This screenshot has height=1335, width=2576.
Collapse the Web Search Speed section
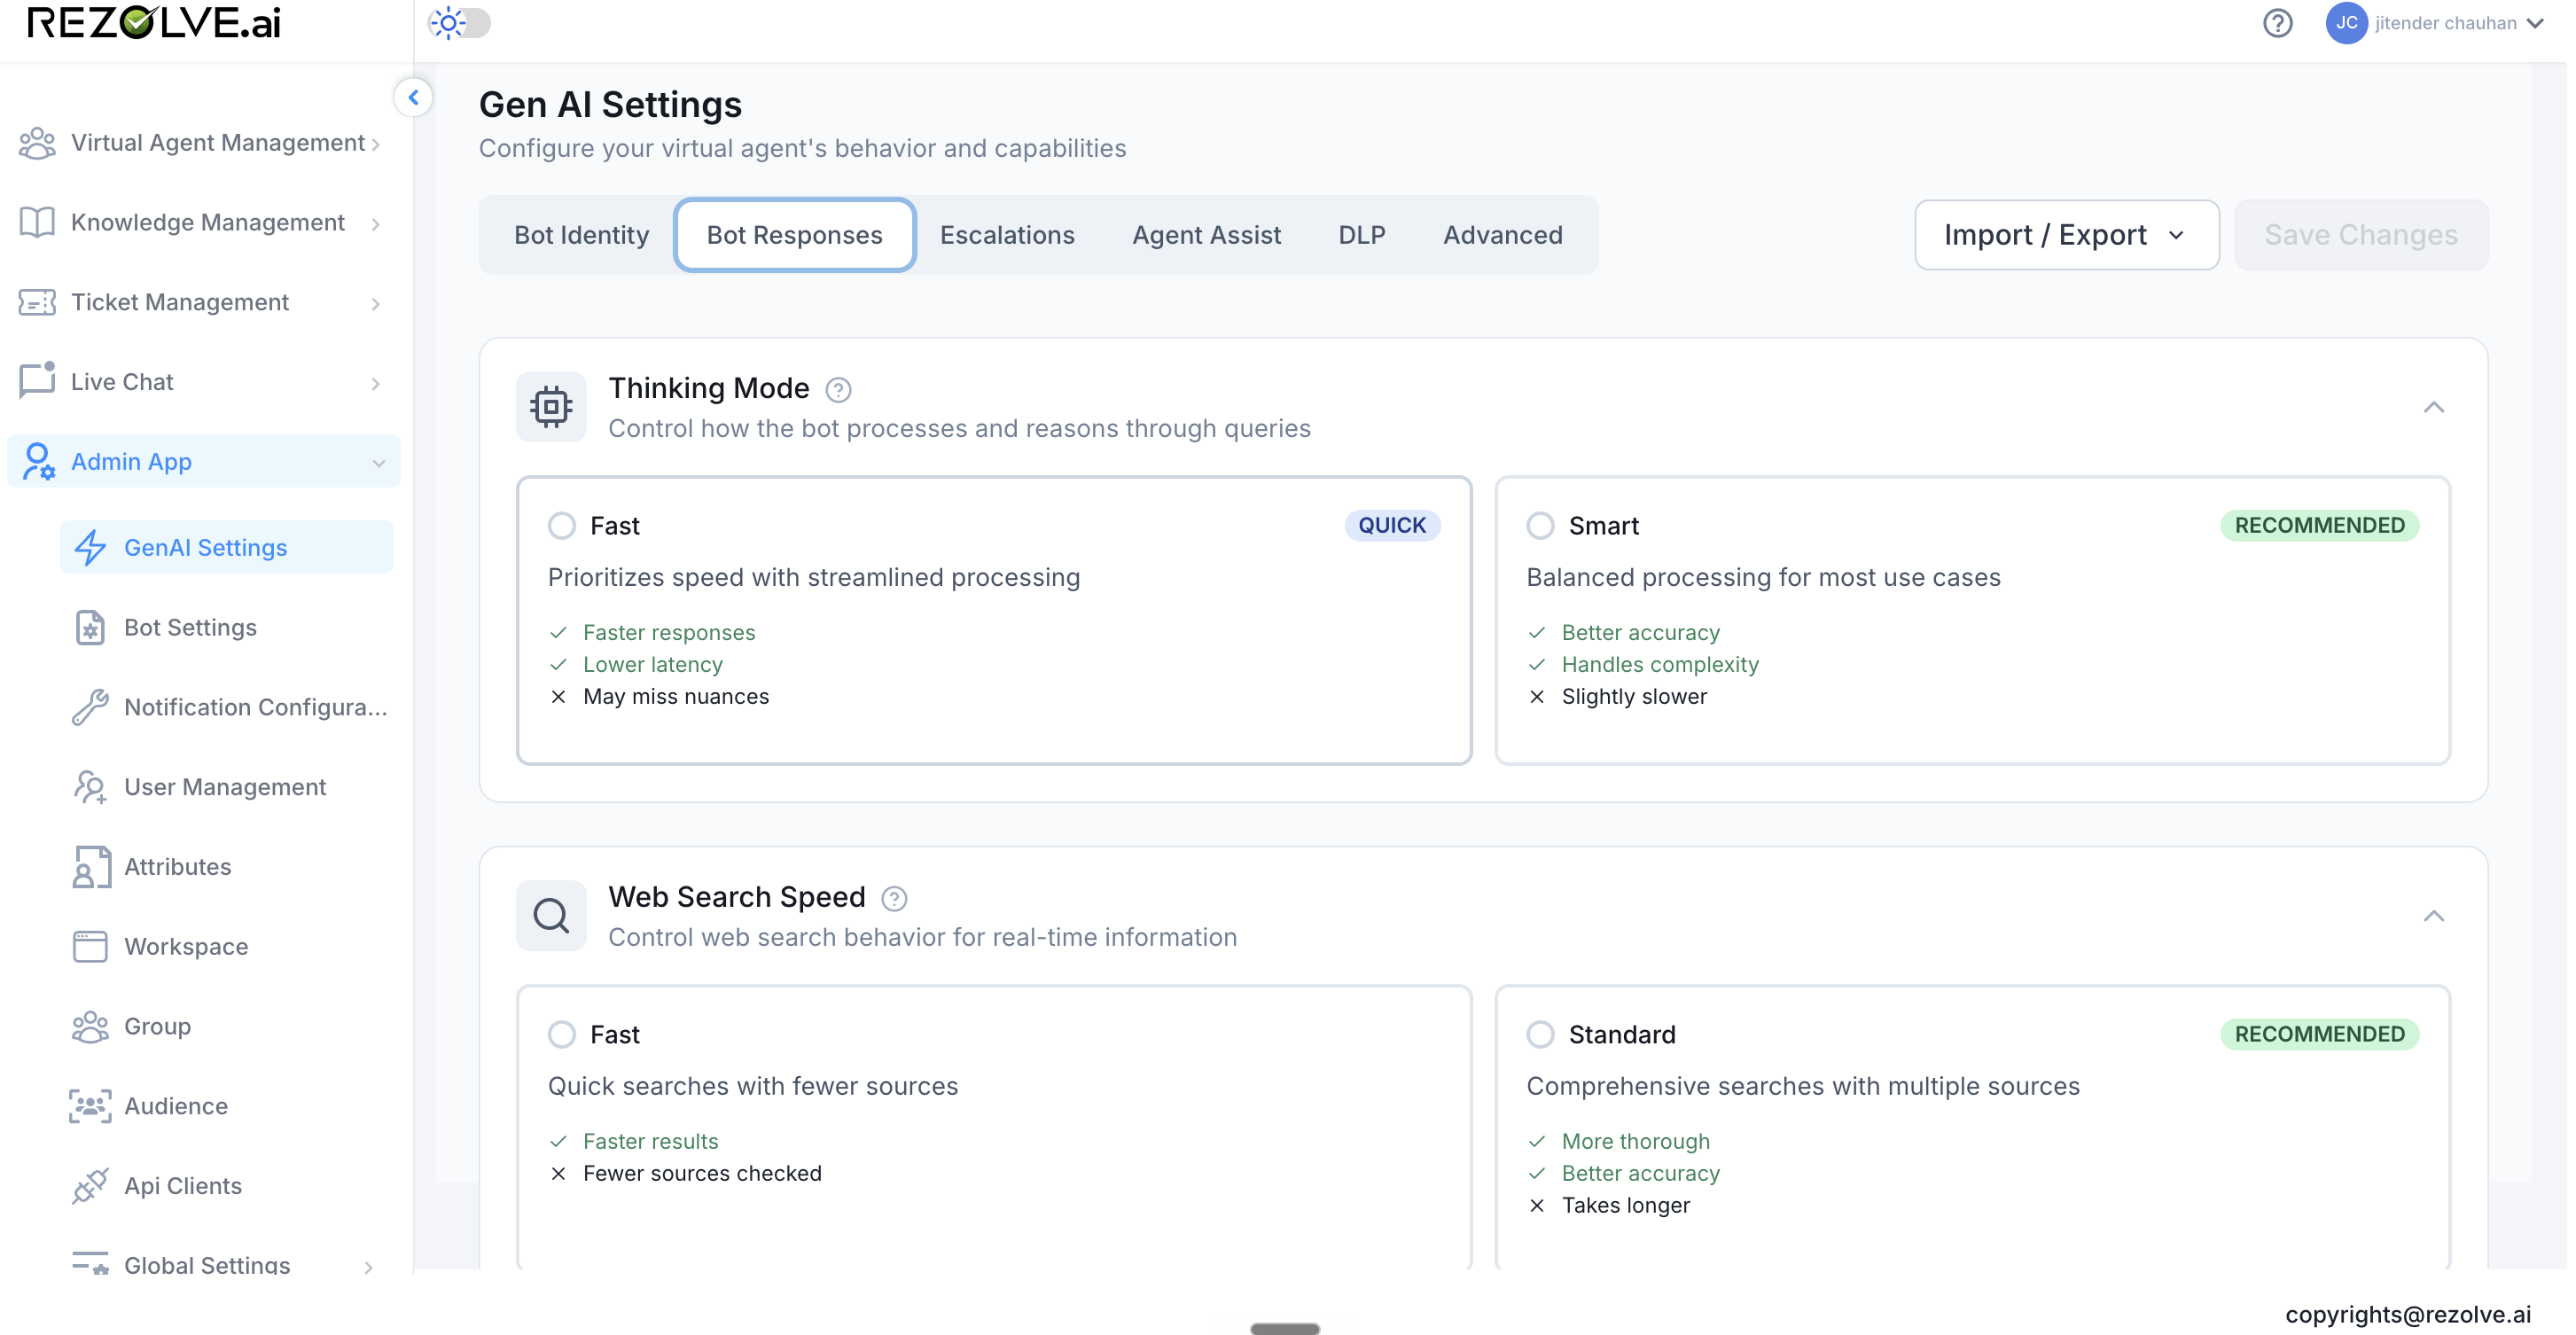[2434, 916]
